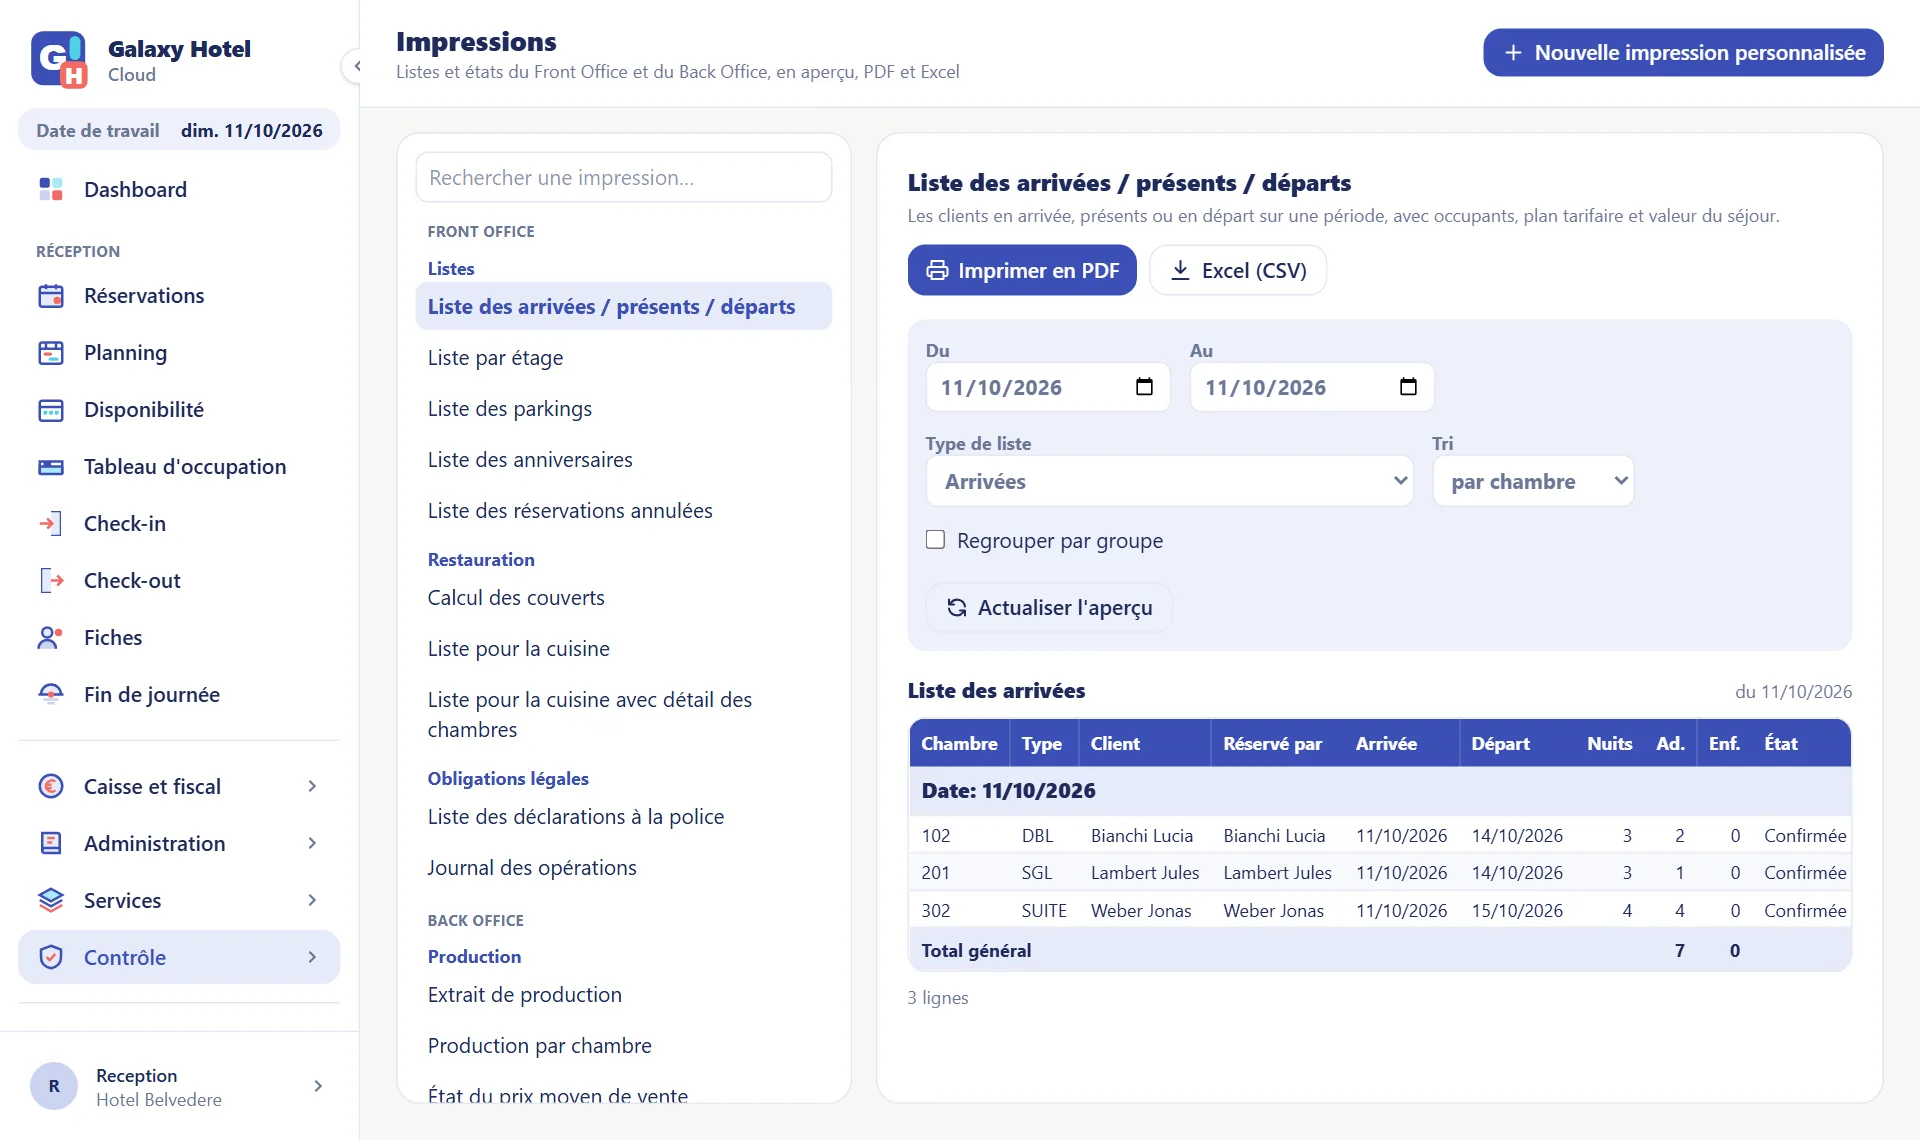1920x1140 pixels.
Task: Click the Contrôle shield icon
Action: click(51, 958)
